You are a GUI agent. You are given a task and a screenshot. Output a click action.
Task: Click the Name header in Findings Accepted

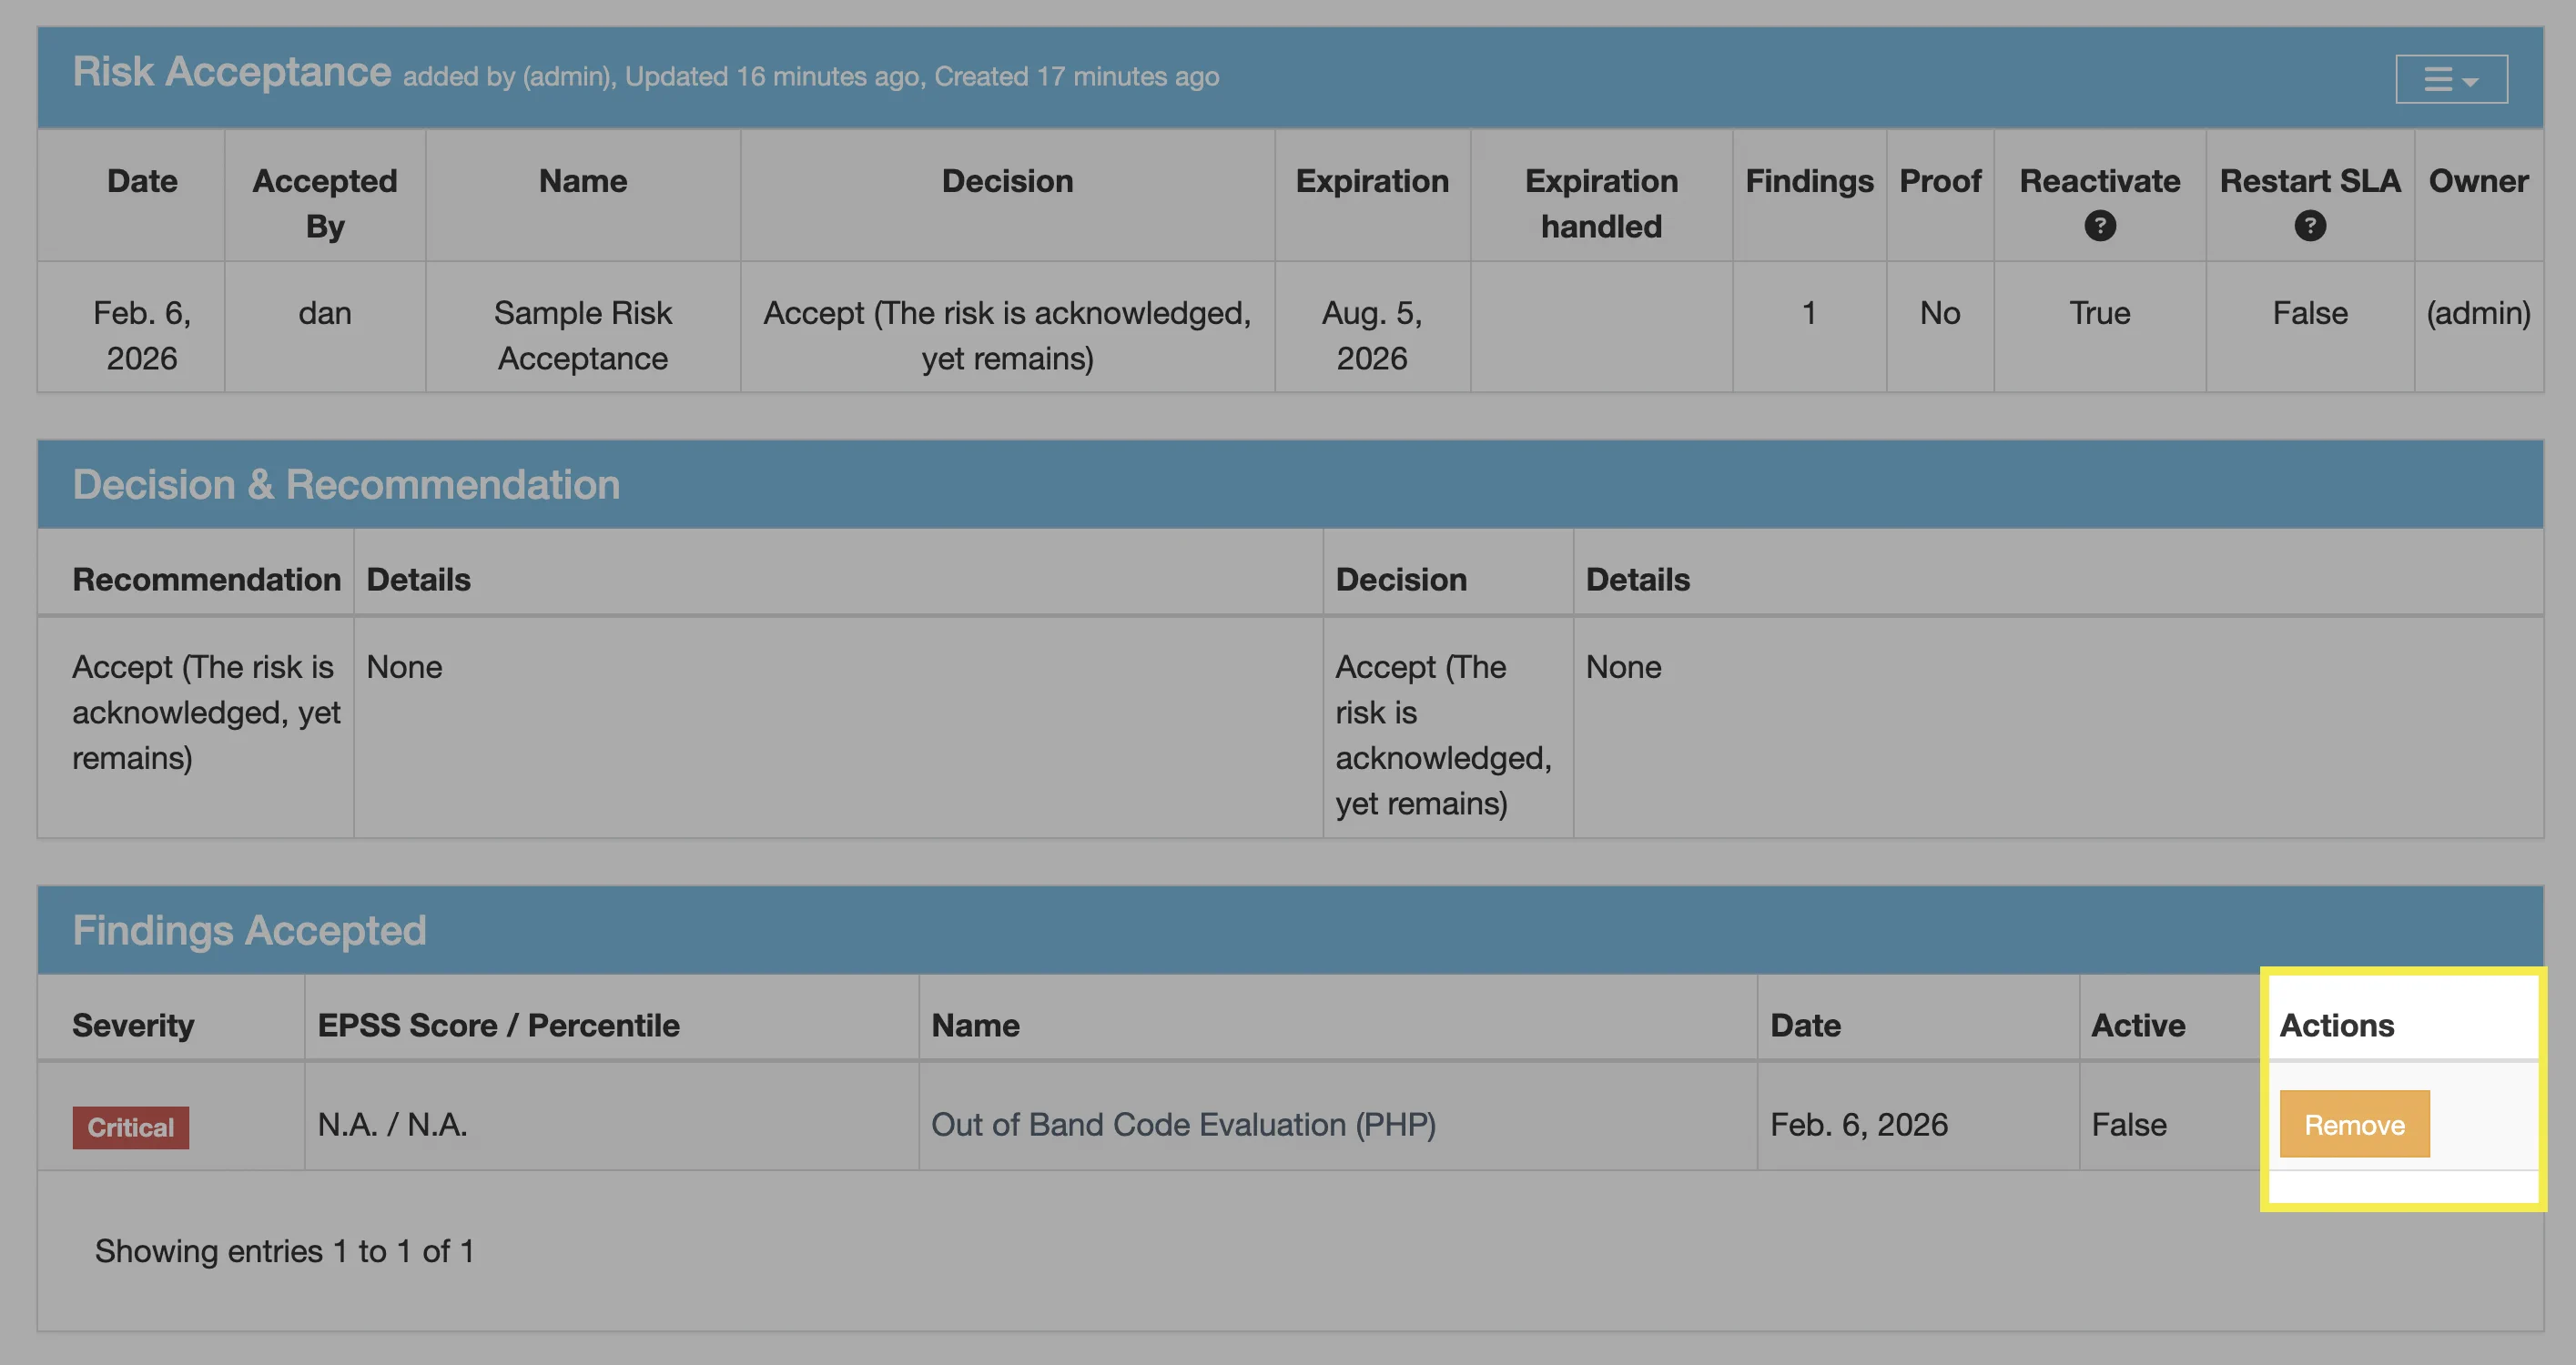coord(975,1025)
